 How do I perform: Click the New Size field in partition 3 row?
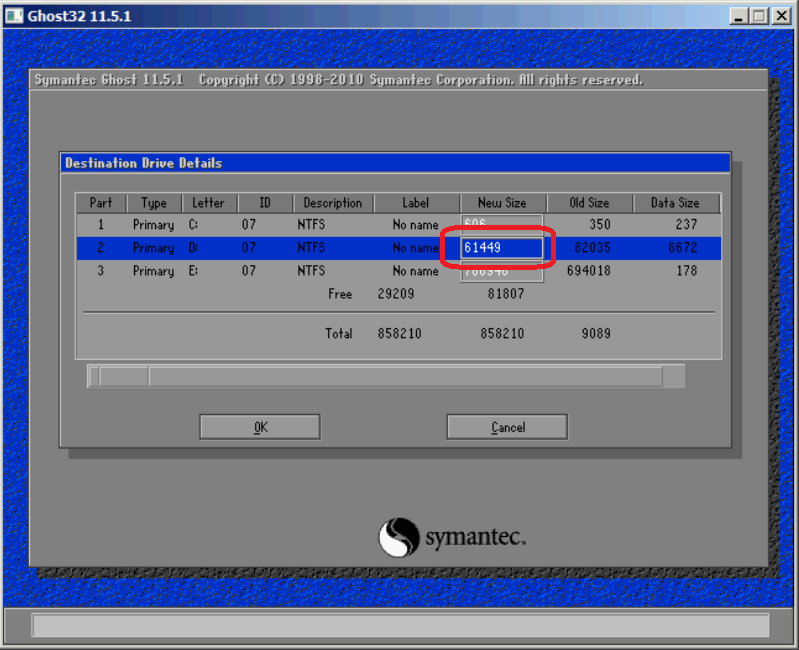pyautogui.click(x=502, y=272)
